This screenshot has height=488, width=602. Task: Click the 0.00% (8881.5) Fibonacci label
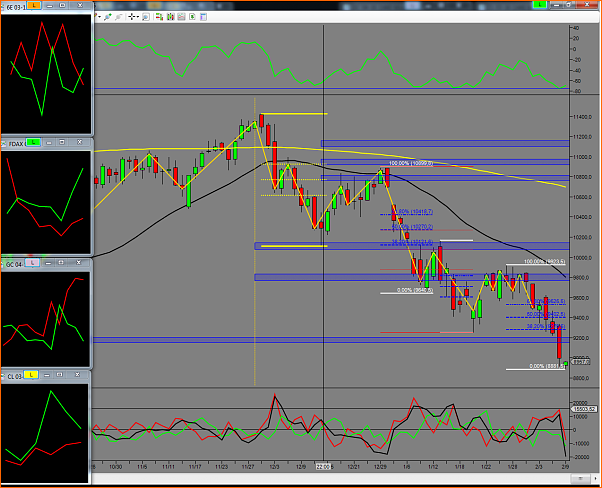point(547,366)
